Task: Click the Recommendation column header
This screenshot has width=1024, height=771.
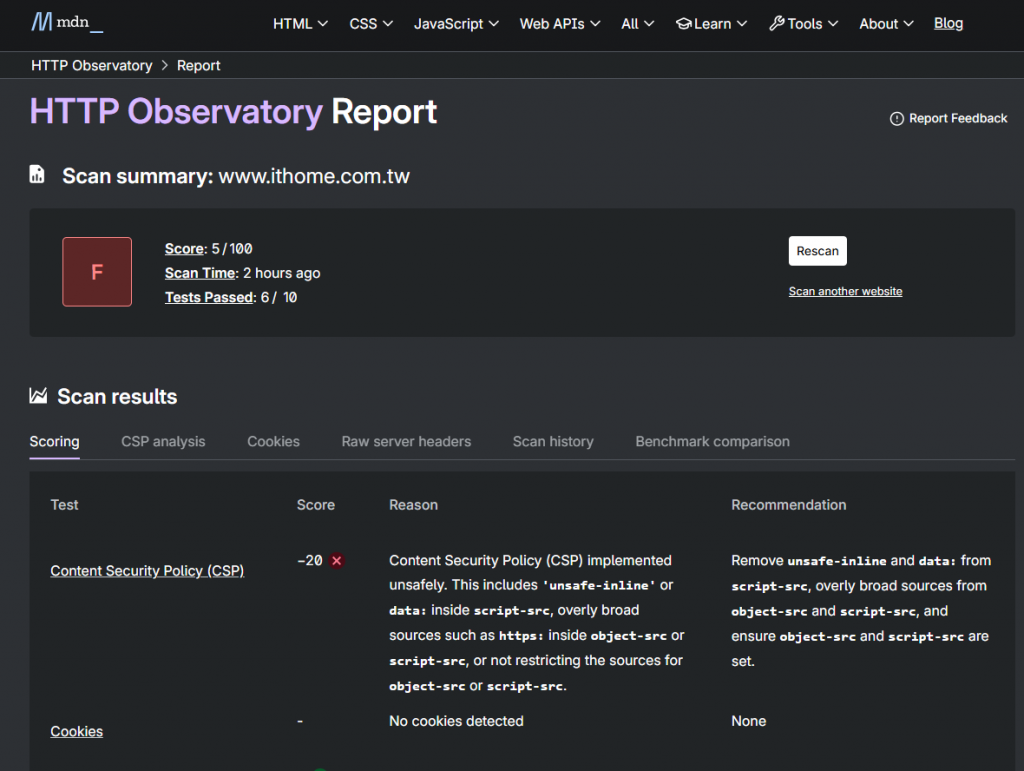Action: click(788, 505)
